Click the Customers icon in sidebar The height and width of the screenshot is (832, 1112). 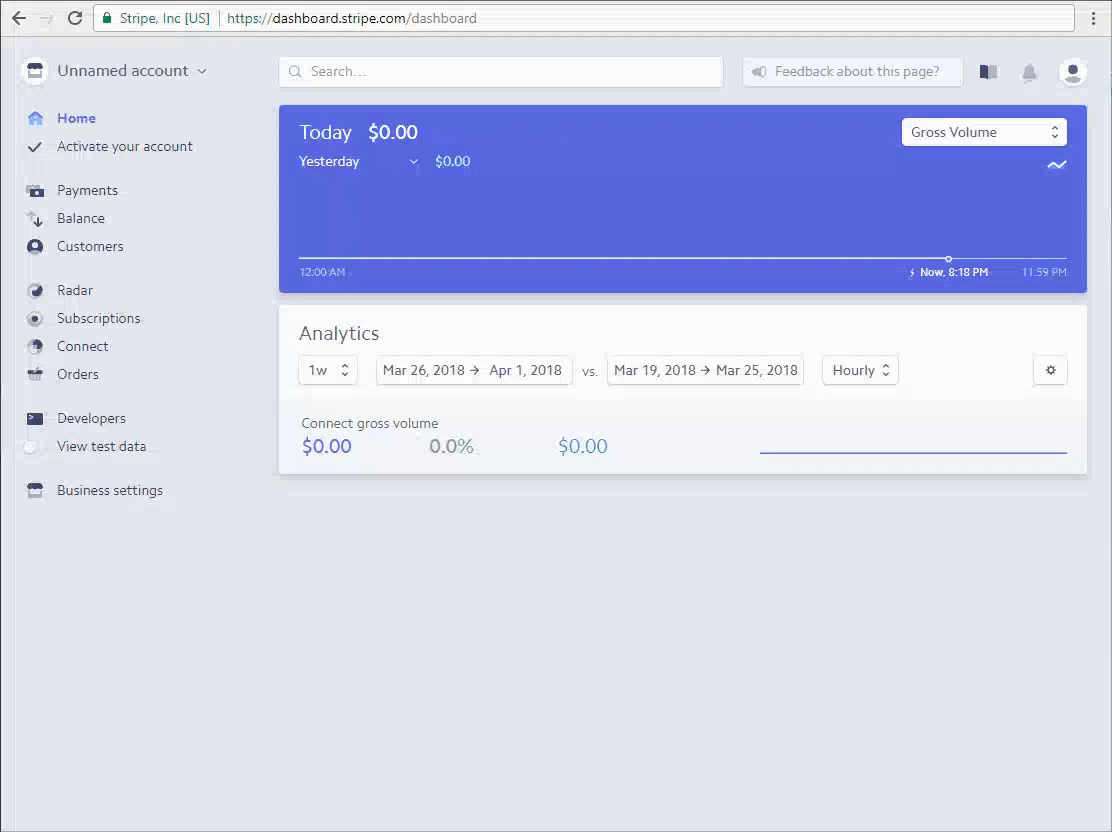tap(35, 247)
